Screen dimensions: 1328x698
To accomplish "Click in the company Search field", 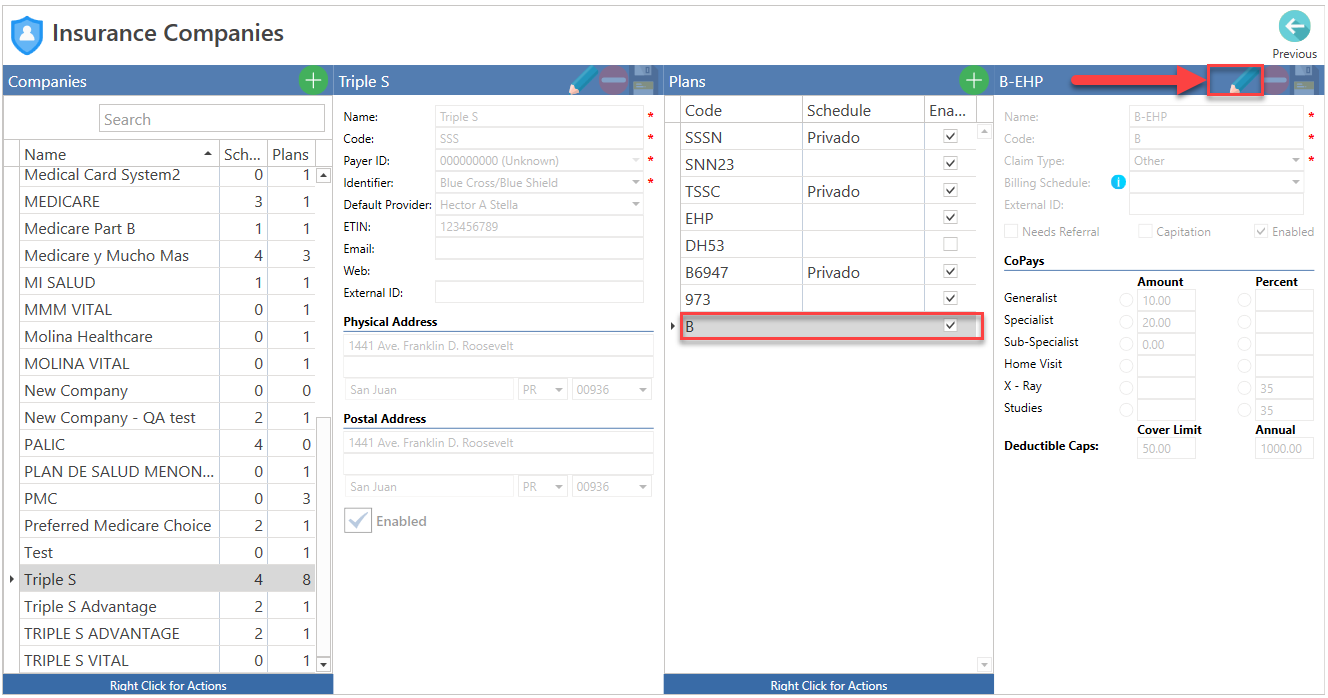I will (x=212, y=119).
